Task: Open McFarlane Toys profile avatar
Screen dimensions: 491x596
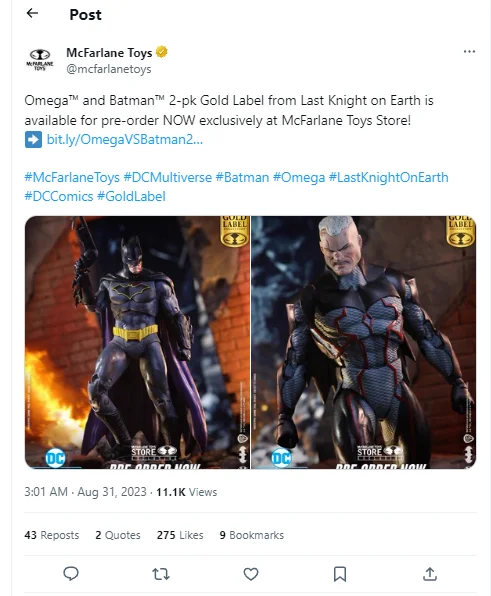Action: pyautogui.click(x=40, y=60)
